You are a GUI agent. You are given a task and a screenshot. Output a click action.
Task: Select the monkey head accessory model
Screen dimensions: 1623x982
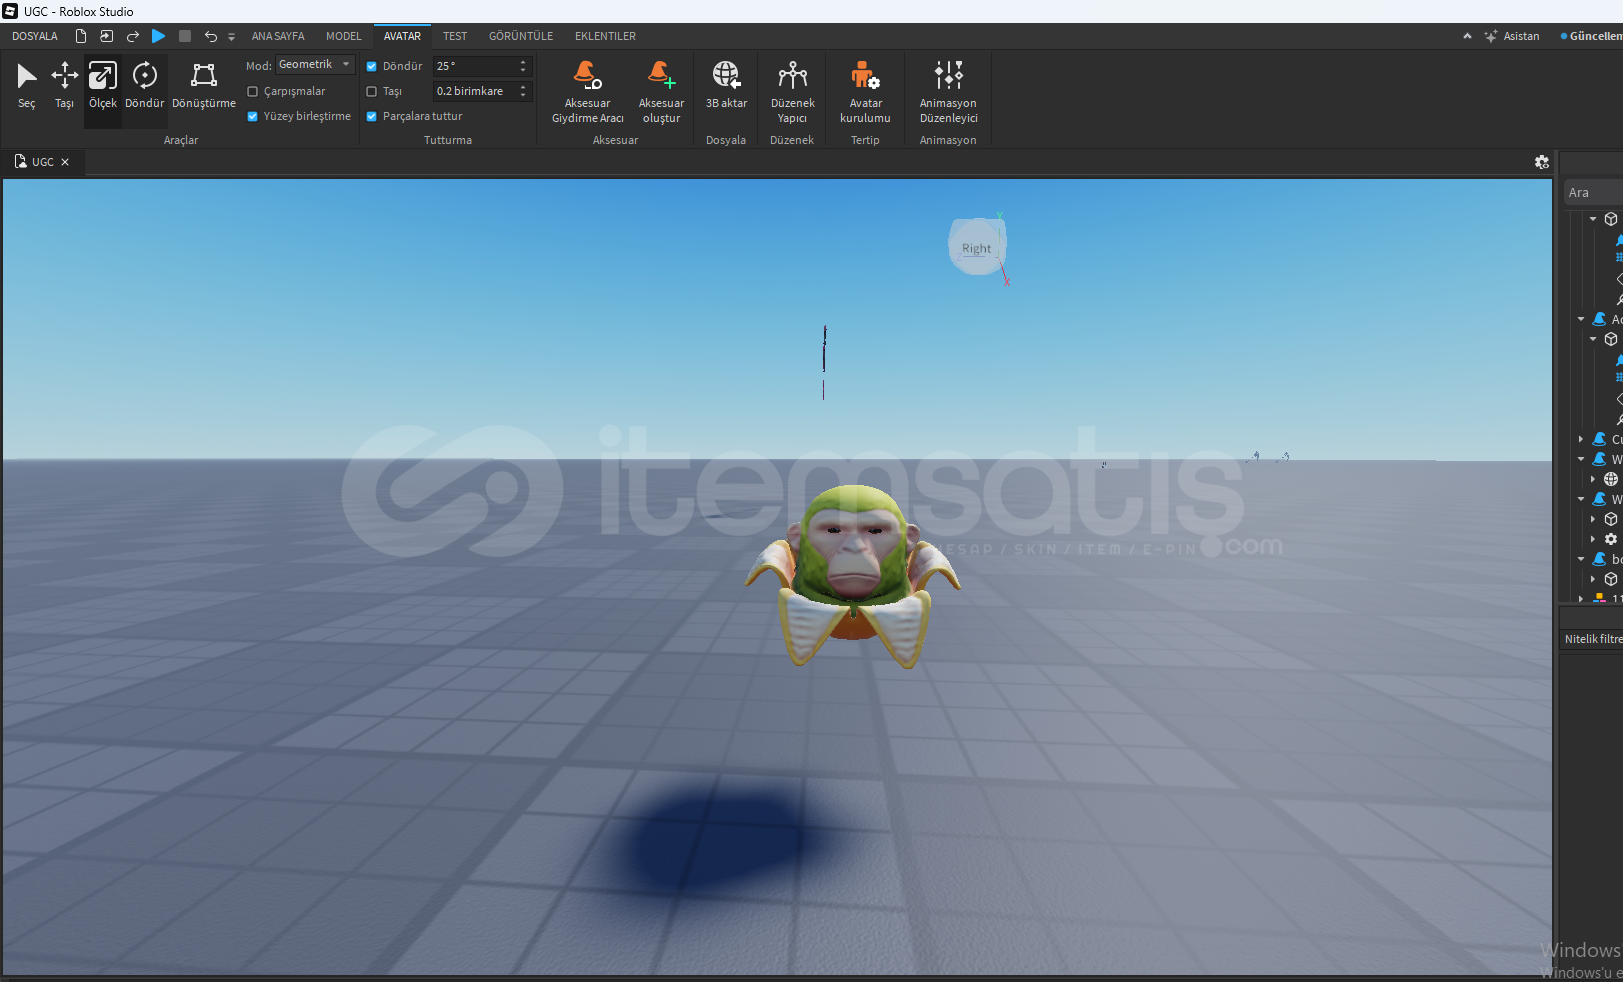(x=853, y=576)
